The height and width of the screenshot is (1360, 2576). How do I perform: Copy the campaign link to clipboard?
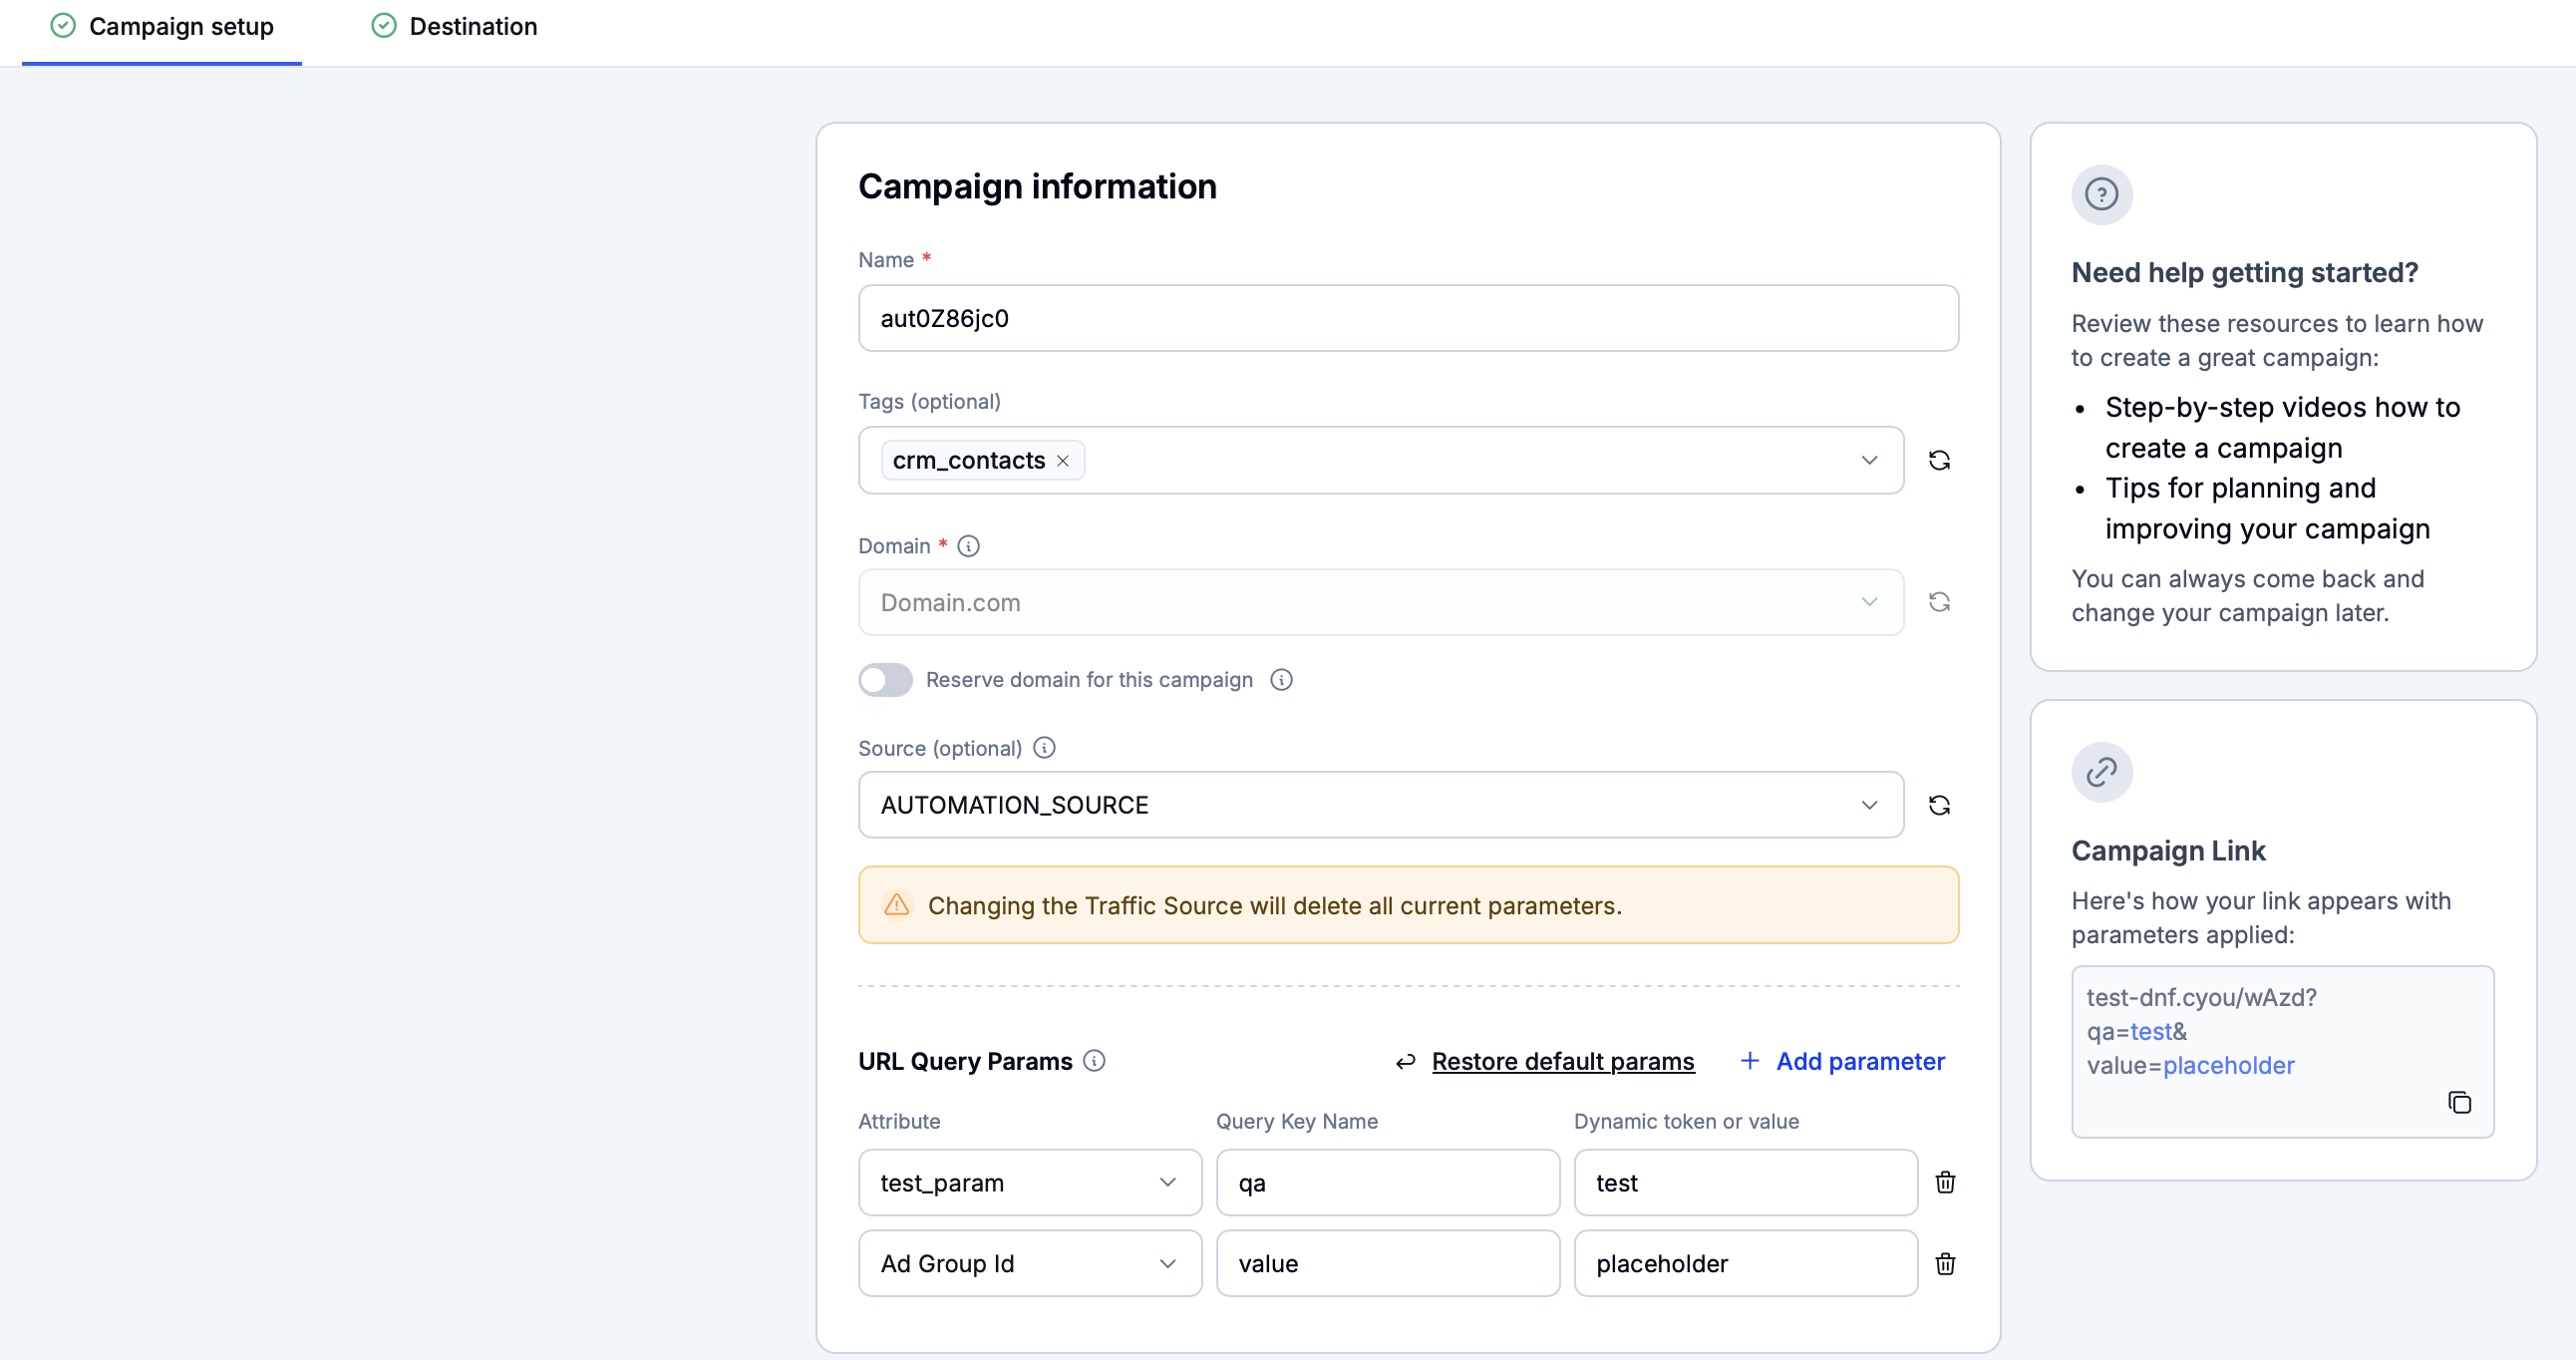point(2459,1102)
